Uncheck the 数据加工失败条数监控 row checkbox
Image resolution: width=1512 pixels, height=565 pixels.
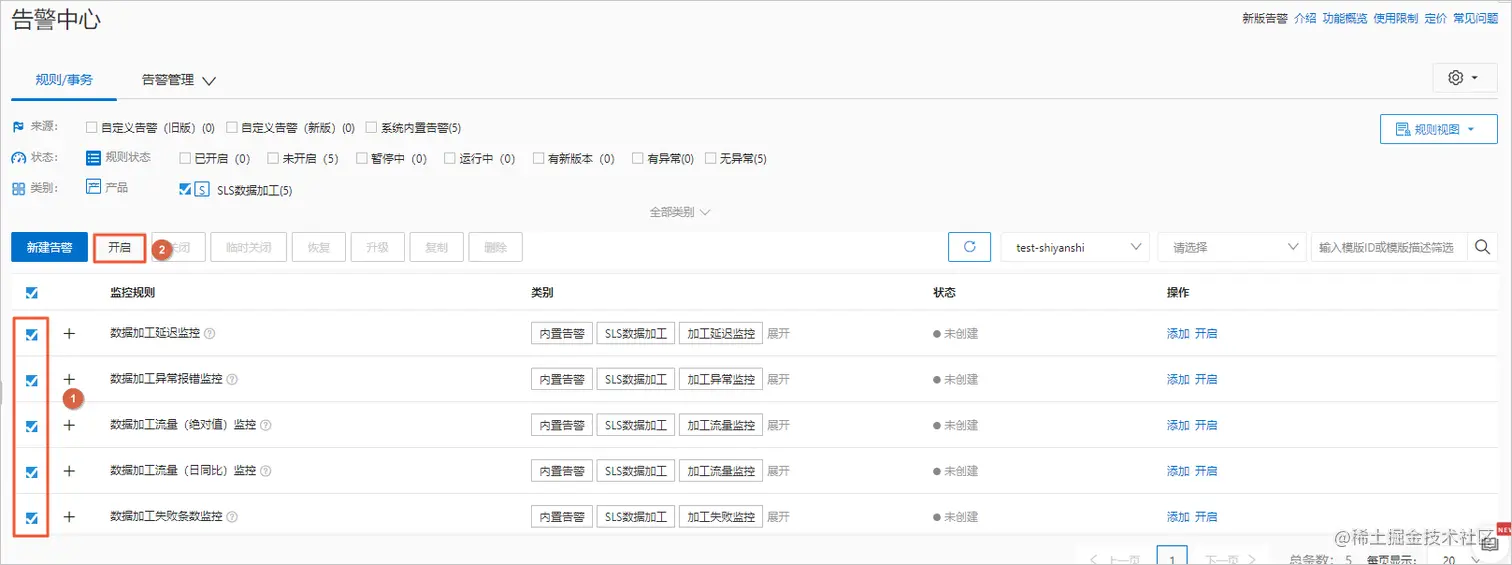point(31,518)
